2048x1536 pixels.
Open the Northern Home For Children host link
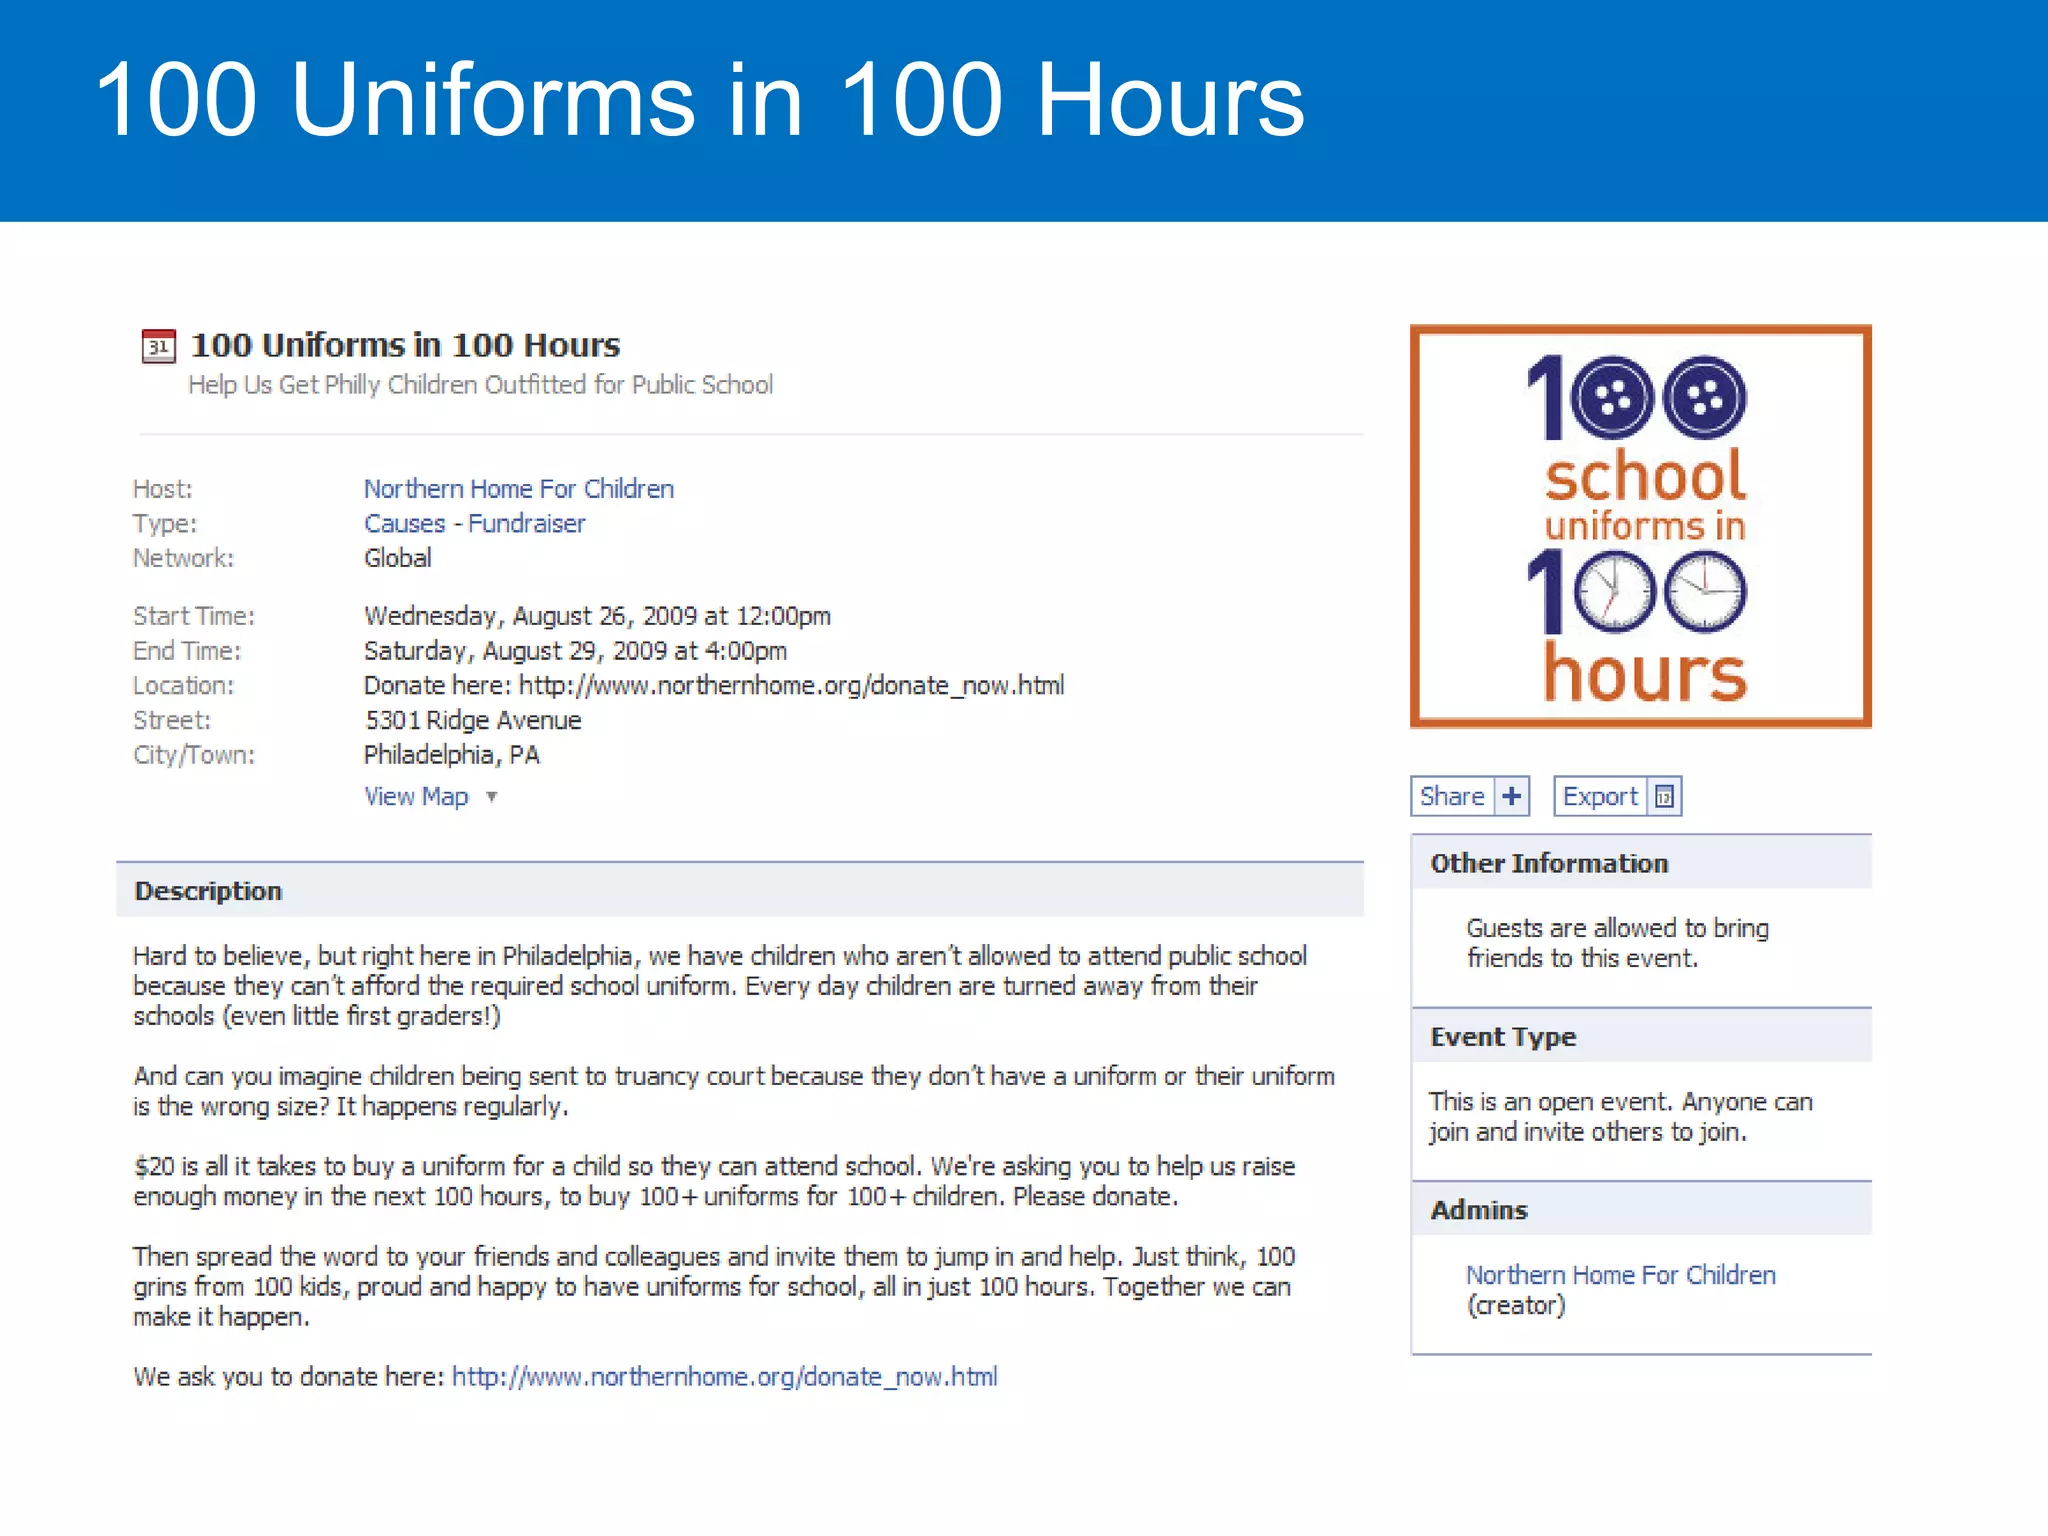point(518,489)
